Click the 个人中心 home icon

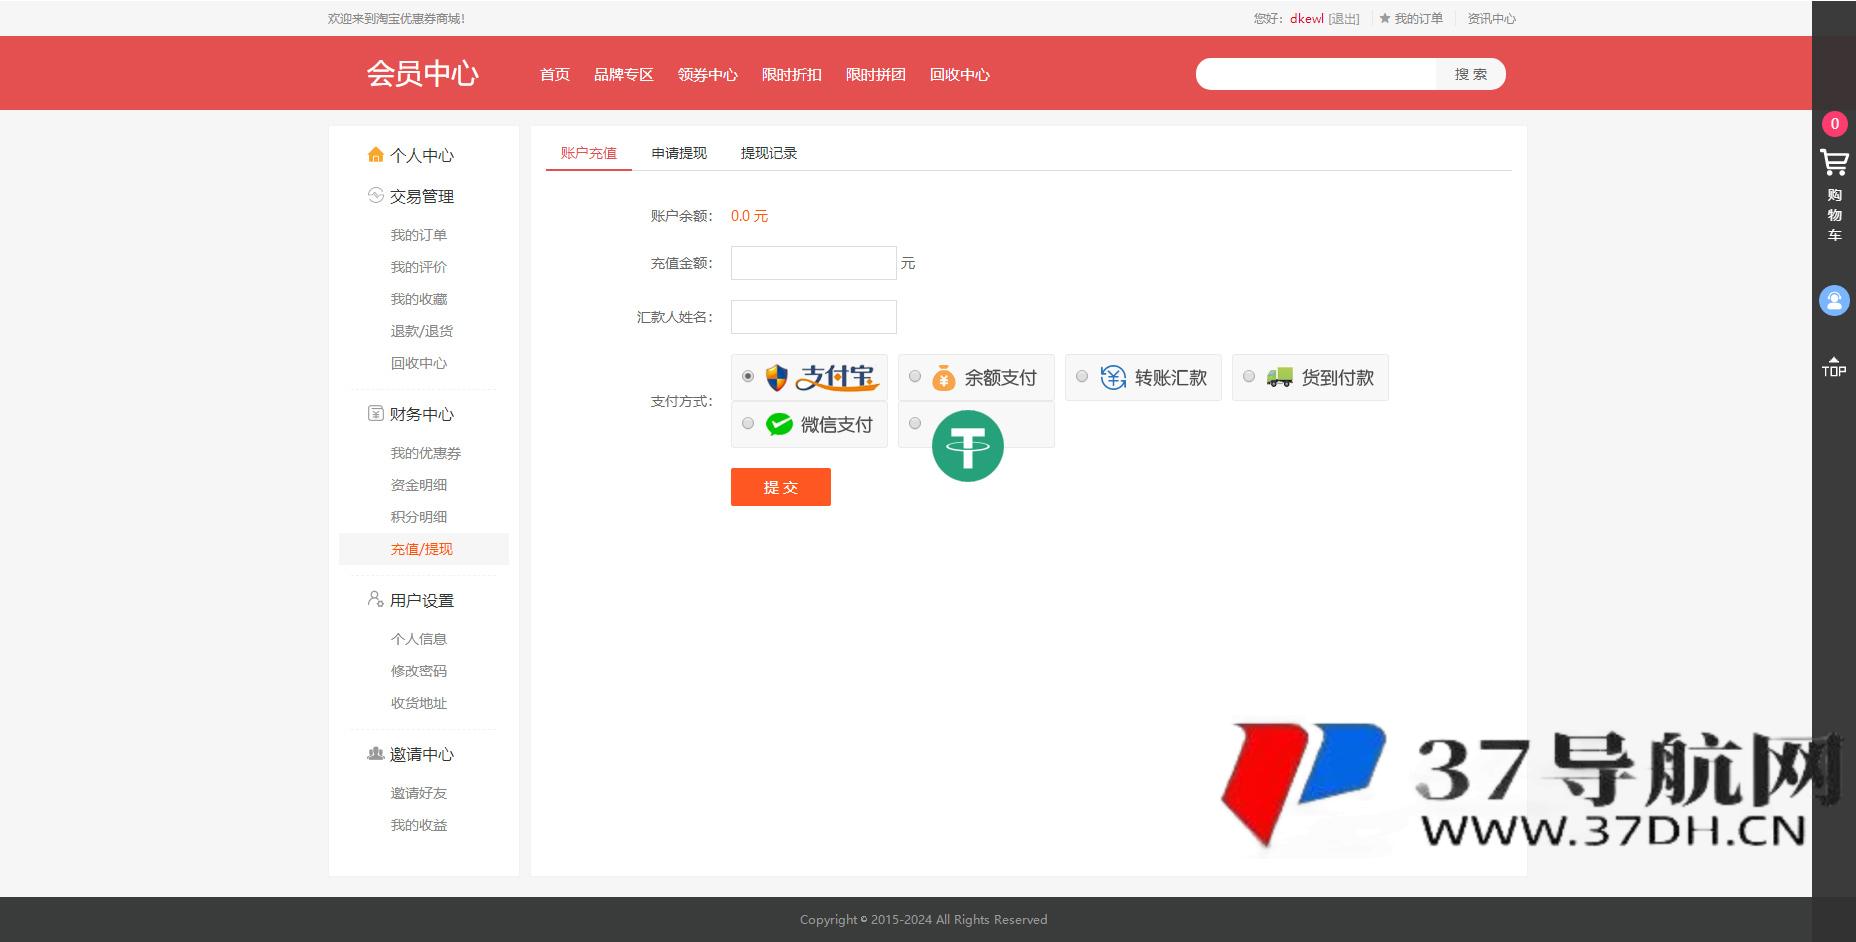(375, 155)
